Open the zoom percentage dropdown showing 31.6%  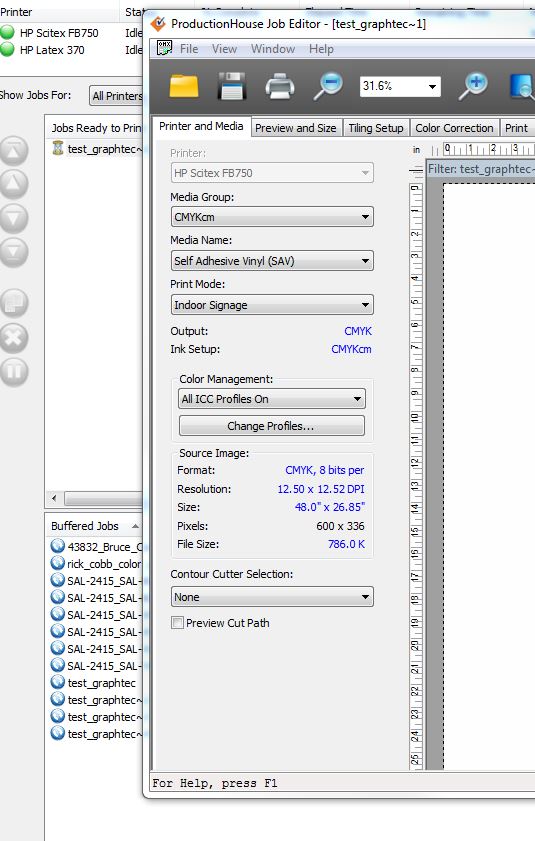[432, 86]
